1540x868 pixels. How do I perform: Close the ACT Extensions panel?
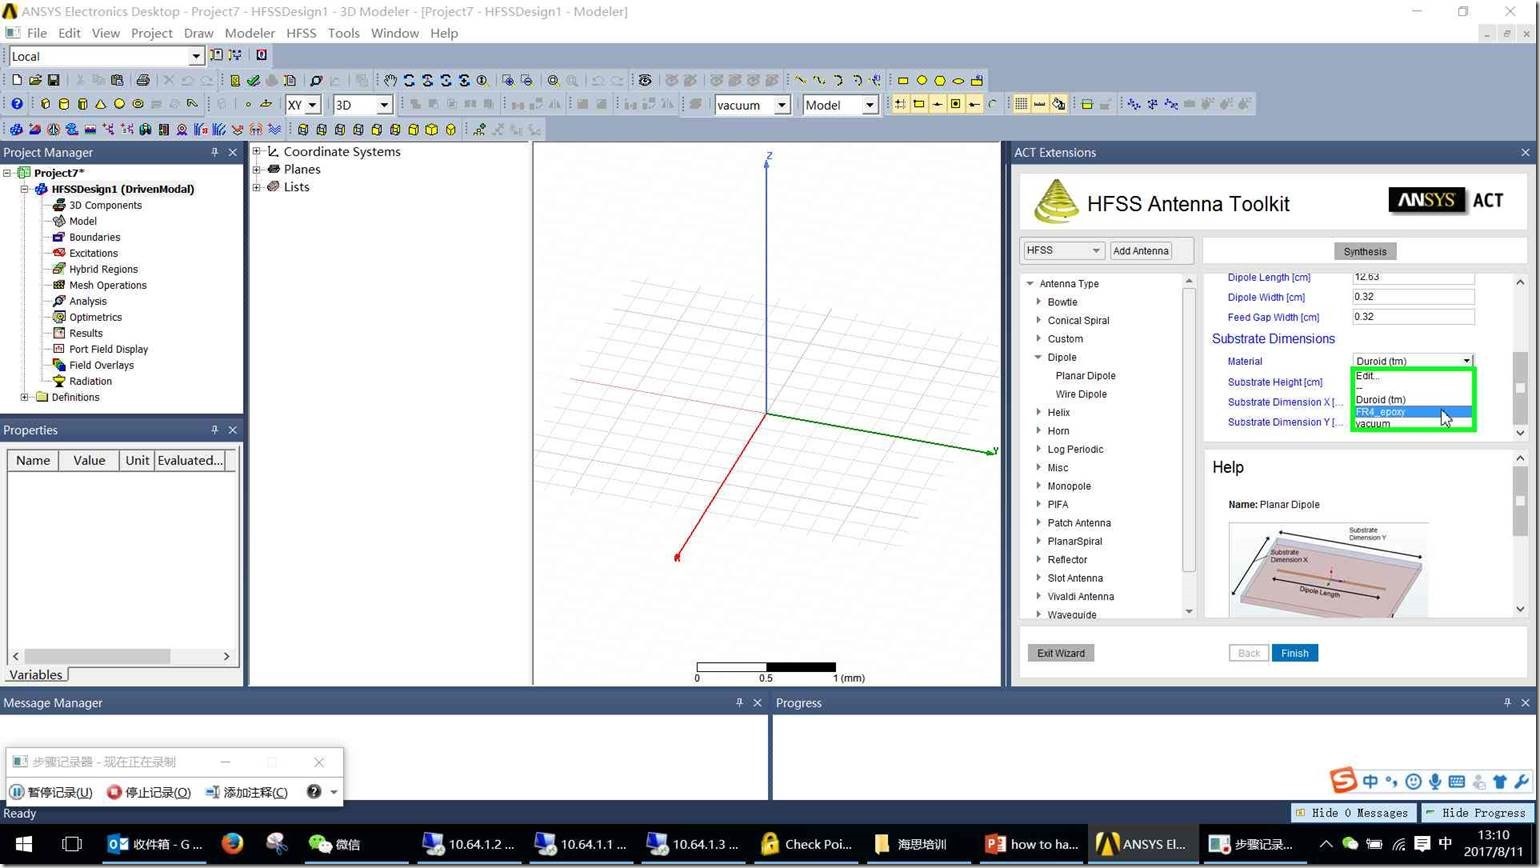(x=1525, y=152)
